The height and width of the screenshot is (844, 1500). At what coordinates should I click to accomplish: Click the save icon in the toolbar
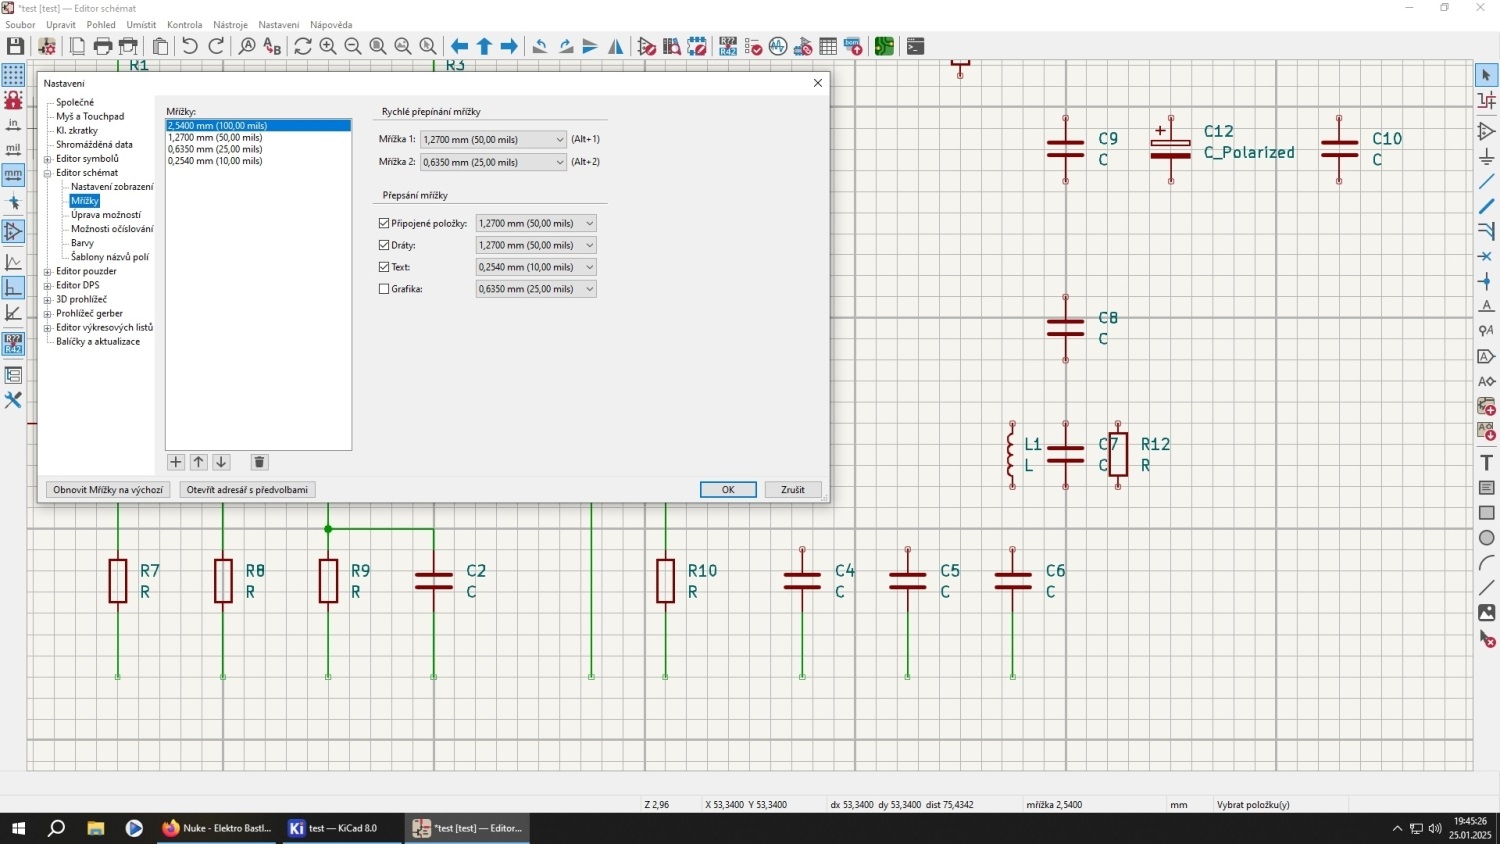click(x=15, y=46)
